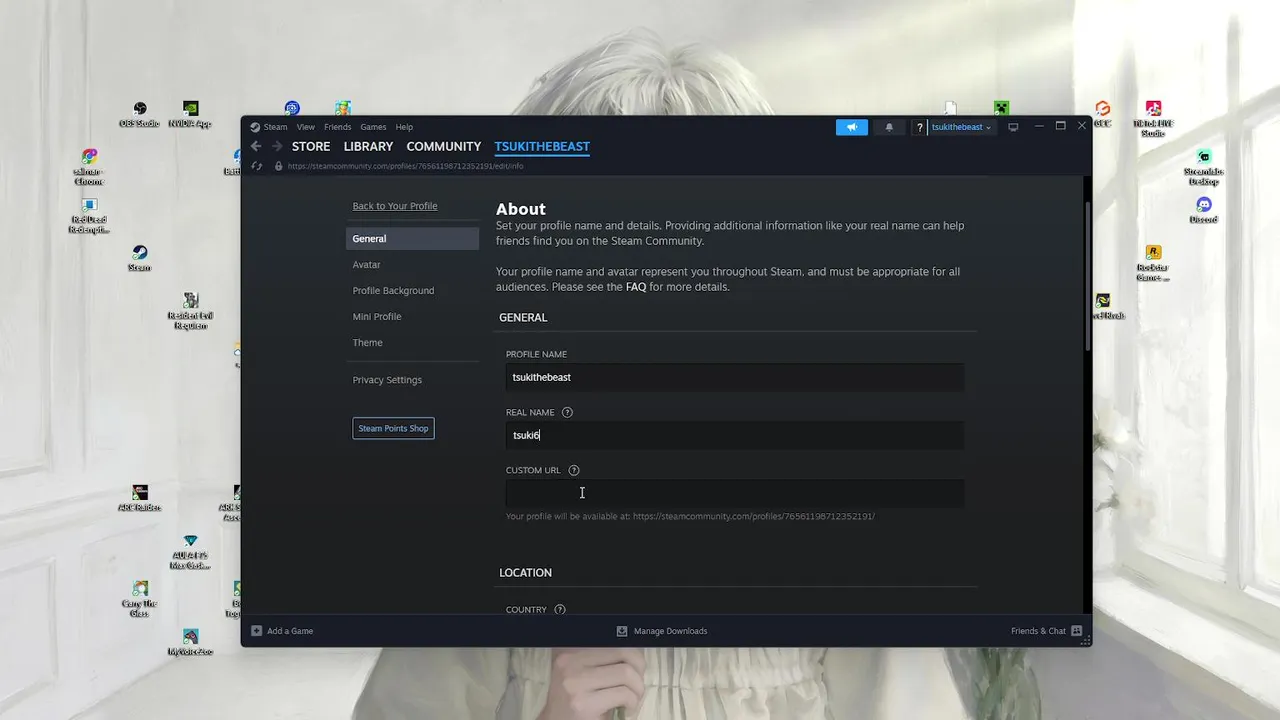Image resolution: width=1280 pixels, height=720 pixels.
Task: Open TikTok LIVE Studio desktop shortcut
Action: 1153,119
